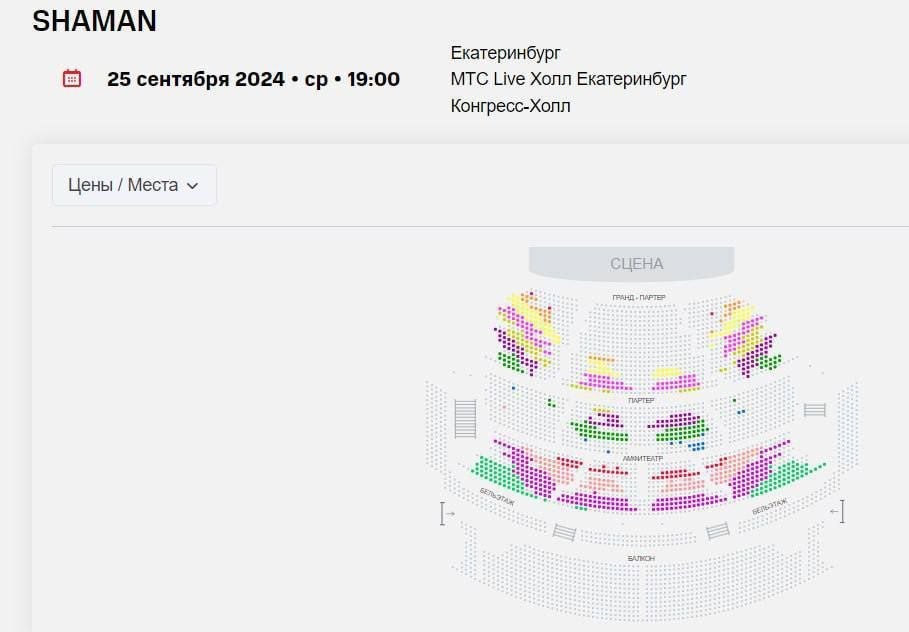Select the АМФИТЕАТР section label
The width and height of the screenshot is (909, 632).
(642, 459)
